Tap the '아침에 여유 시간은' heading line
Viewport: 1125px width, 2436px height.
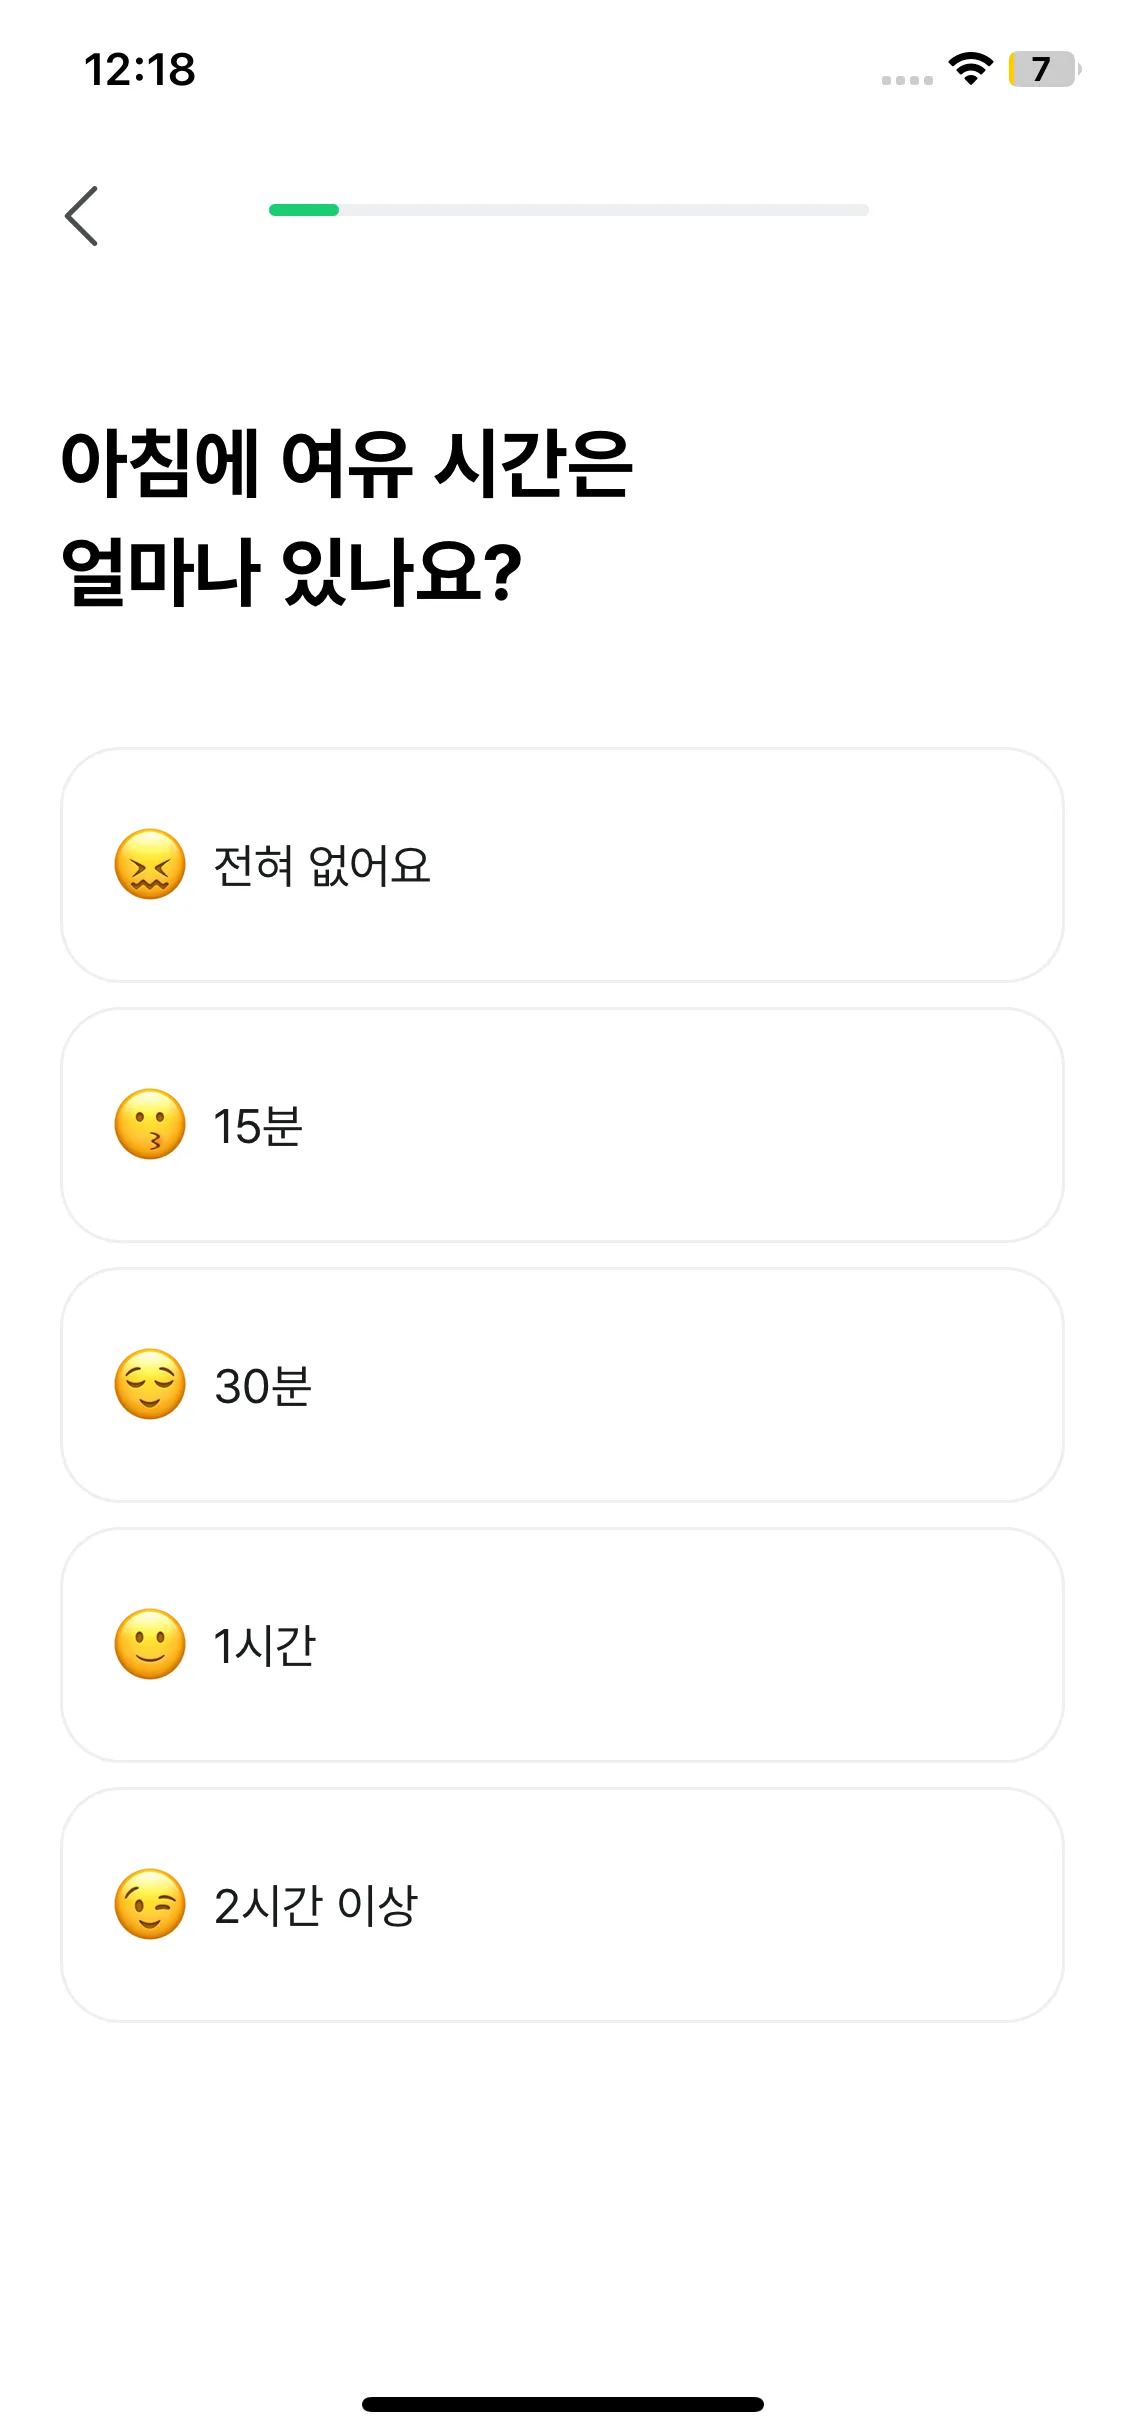point(346,463)
